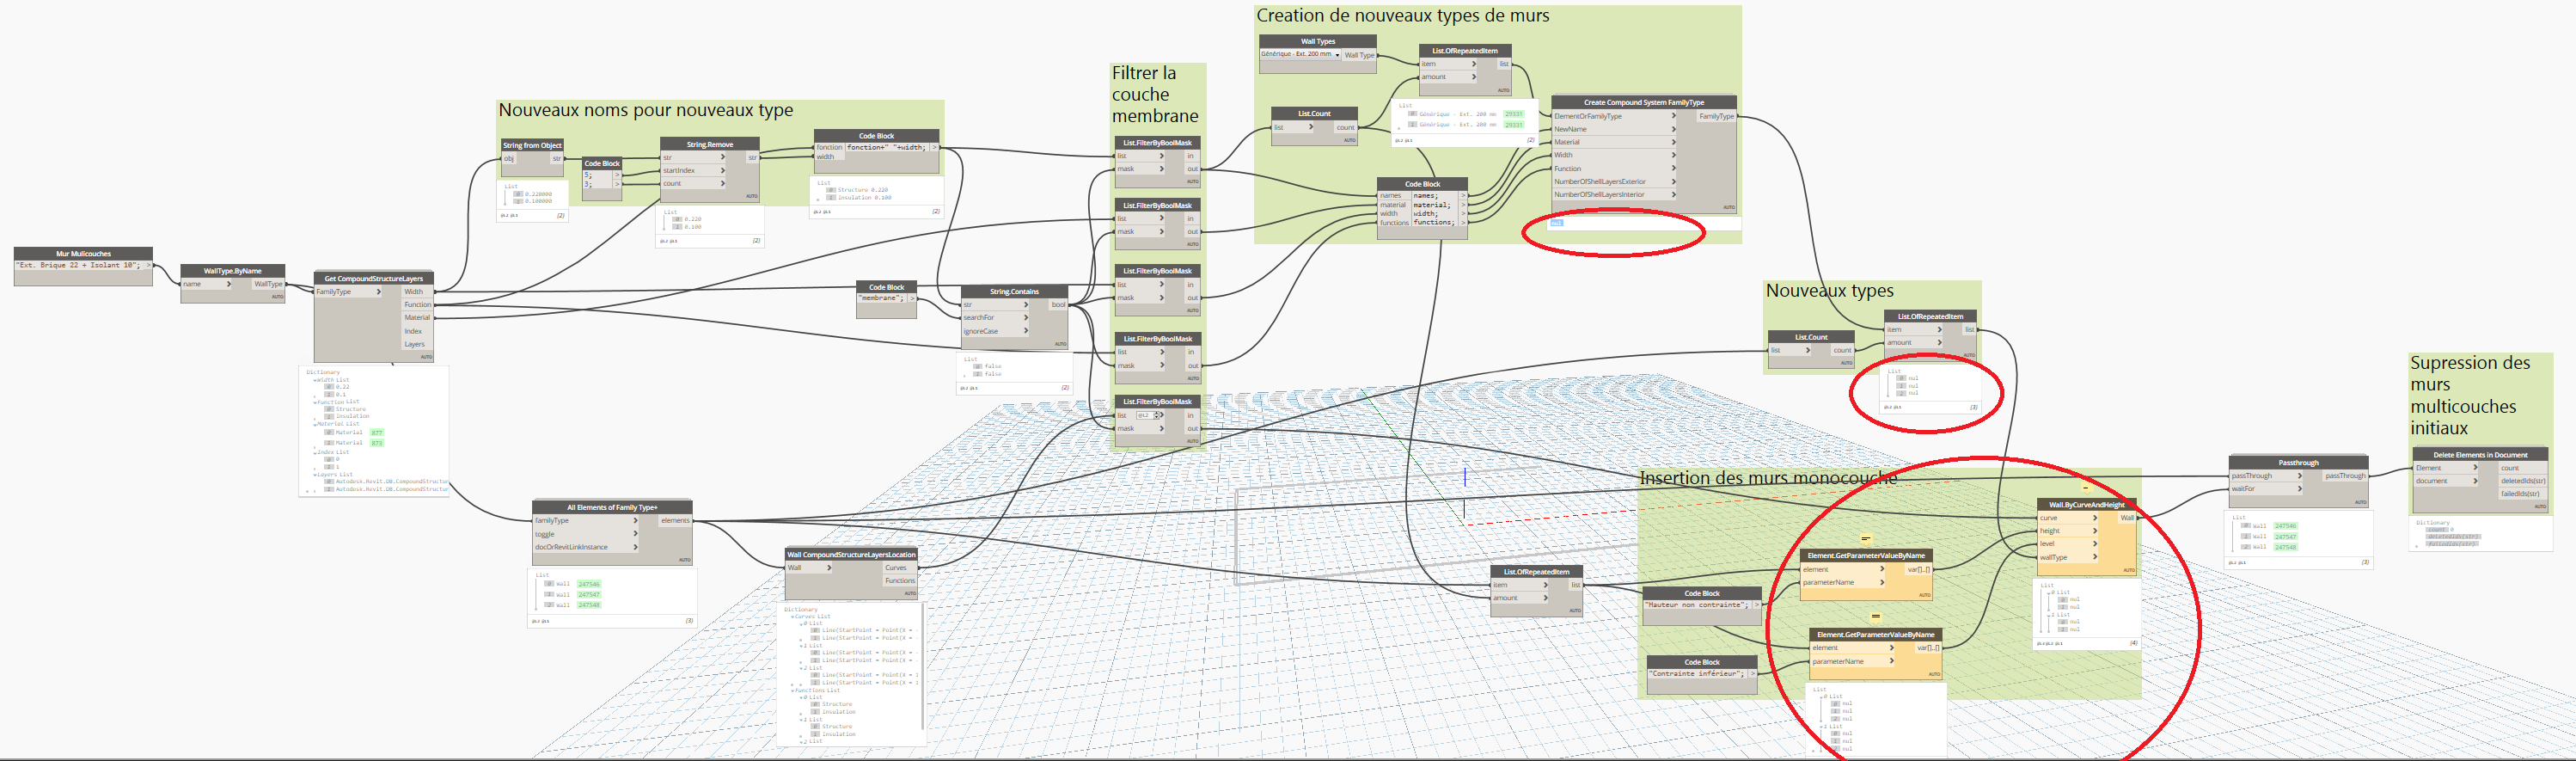Click the Mur Mulicouches string input text
This screenshot has height=761, width=2576.
pyautogui.click(x=80, y=266)
